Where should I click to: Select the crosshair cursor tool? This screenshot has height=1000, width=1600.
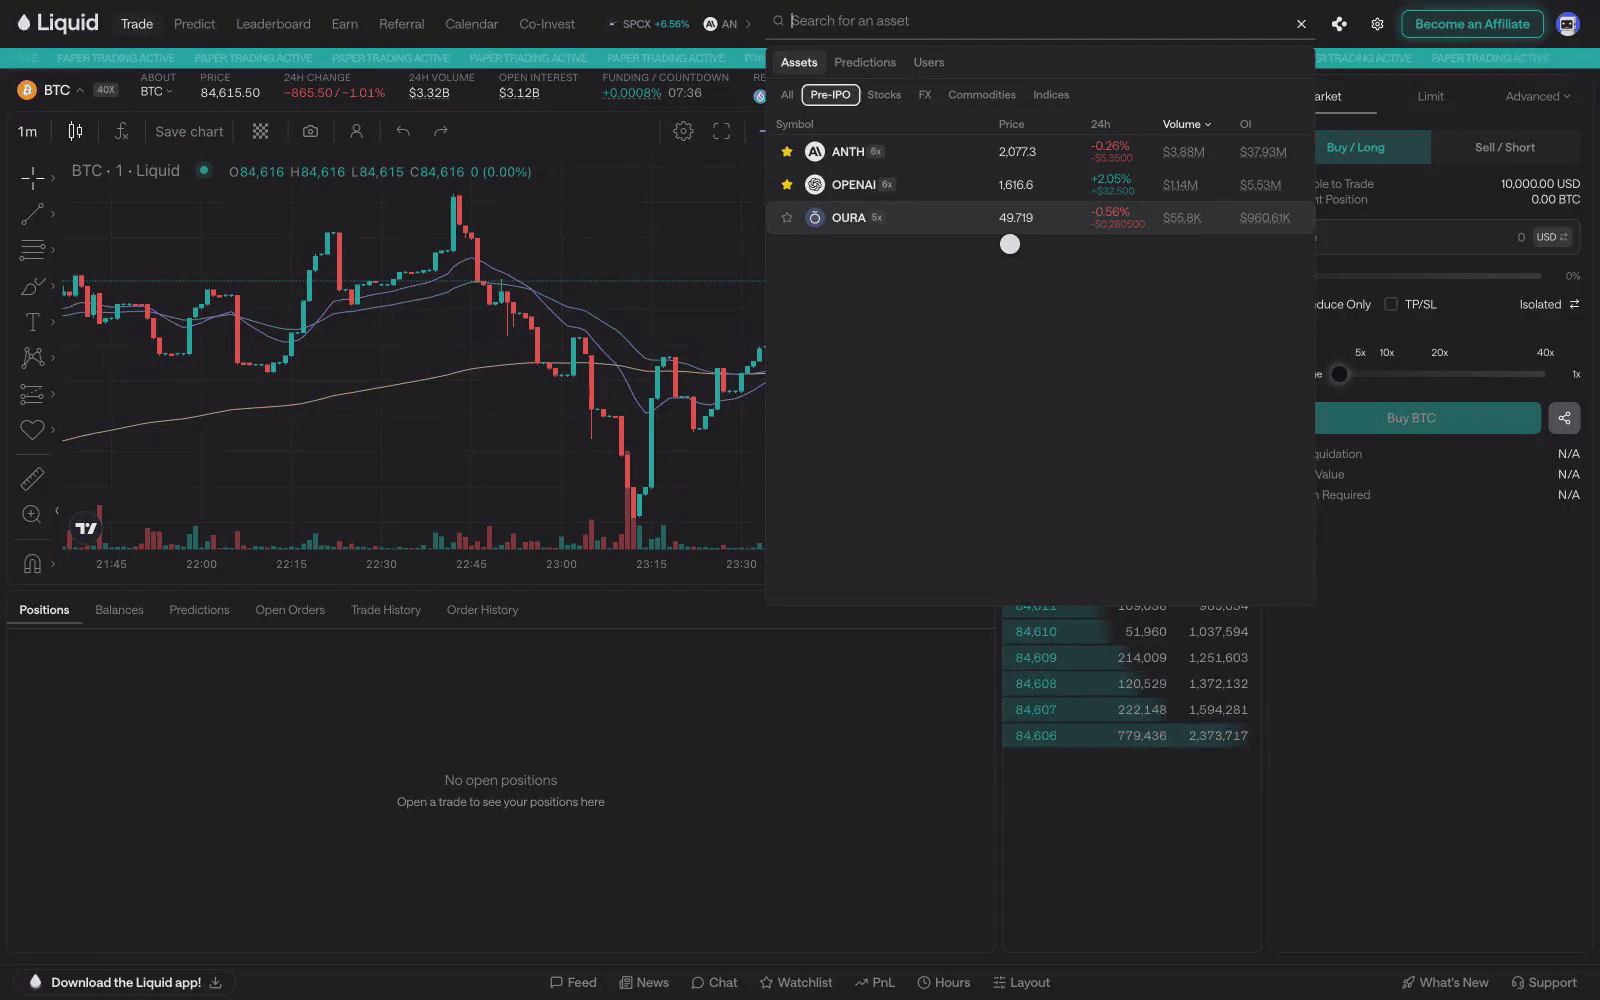(32, 178)
